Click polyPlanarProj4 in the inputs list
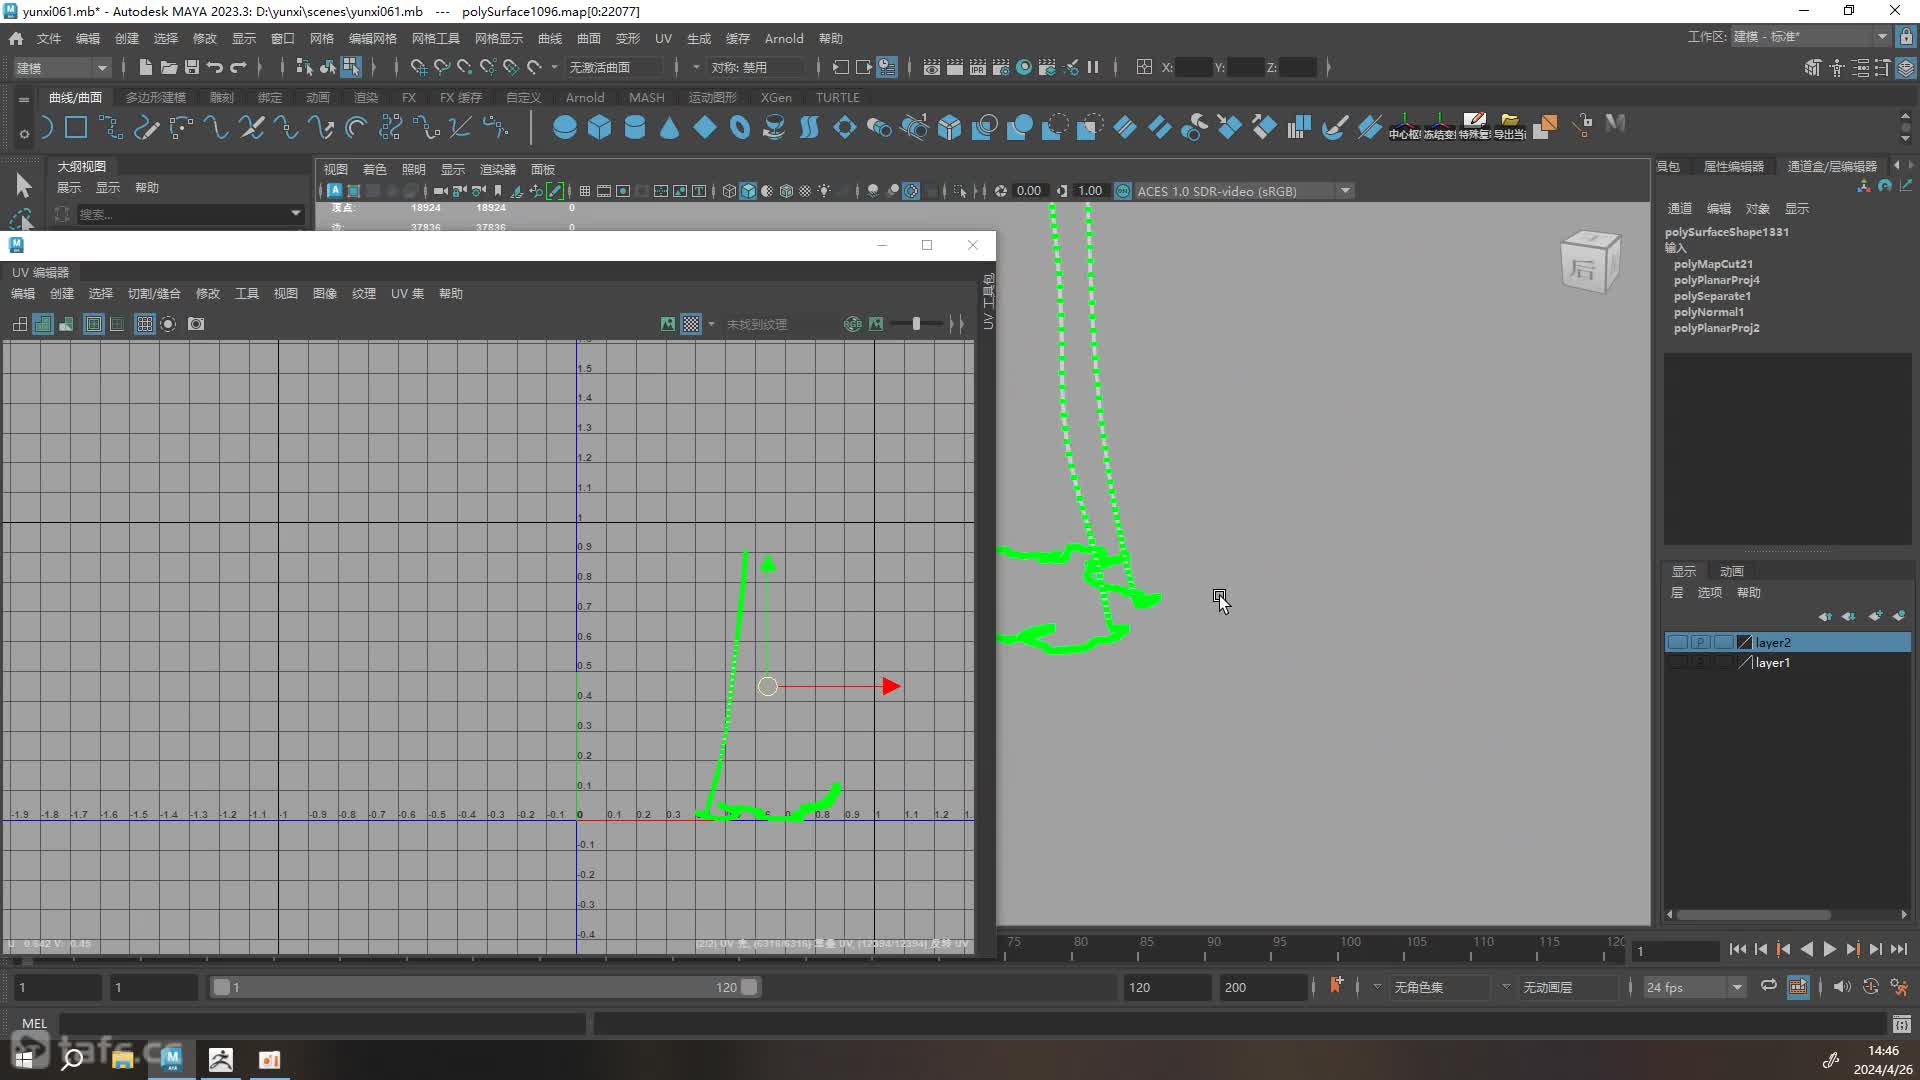The width and height of the screenshot is (1920, 1080). click(1717, 280)
